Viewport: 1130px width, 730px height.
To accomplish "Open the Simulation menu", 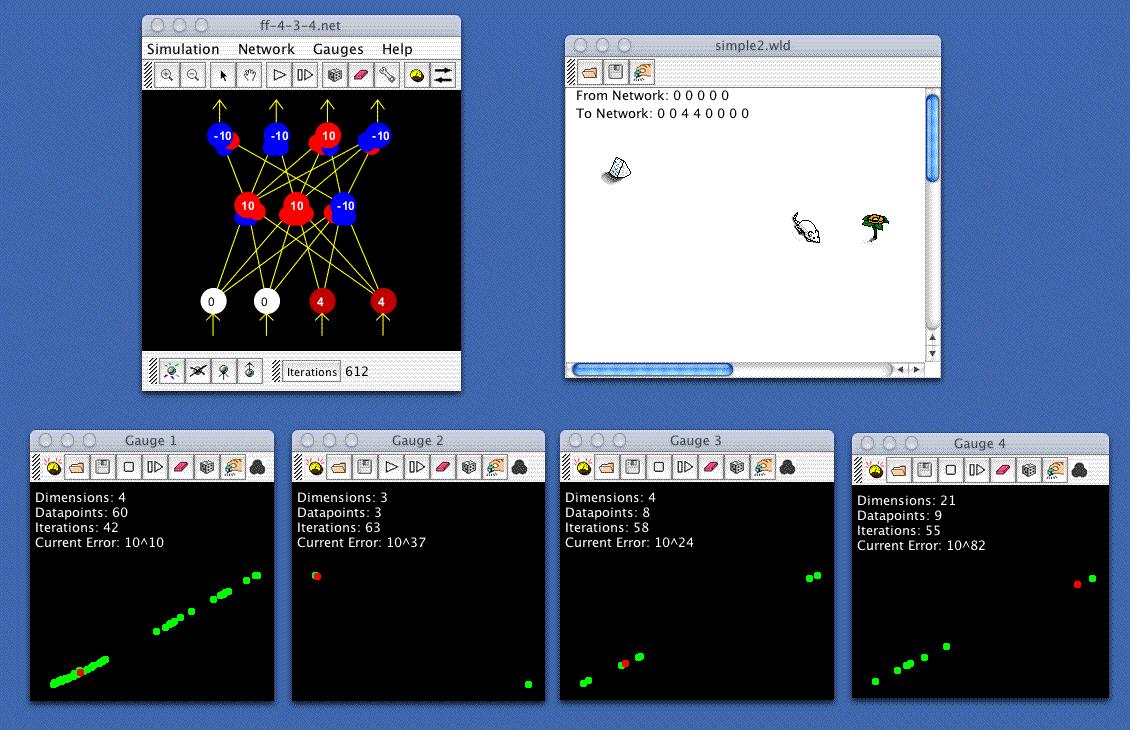I will (183, 49).
